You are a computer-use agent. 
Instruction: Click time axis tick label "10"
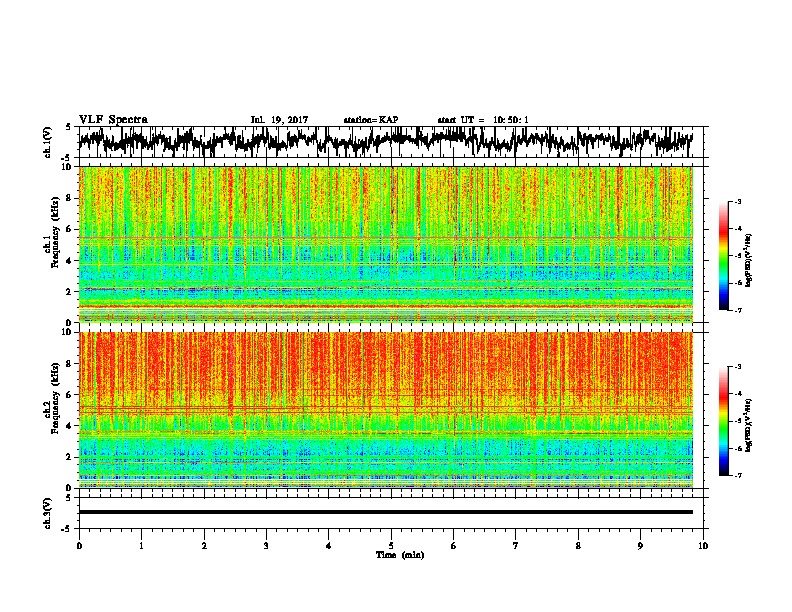pyautogui.click(x=703, y=546)
